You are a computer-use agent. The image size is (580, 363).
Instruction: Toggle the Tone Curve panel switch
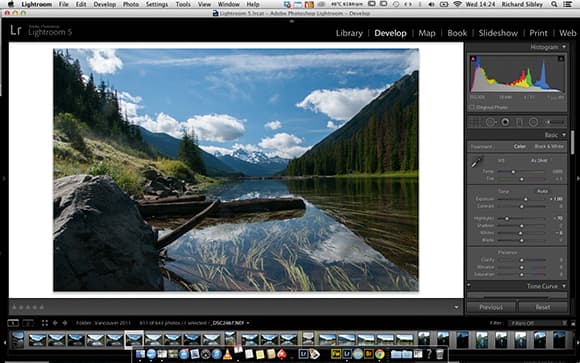click(469, 286)
